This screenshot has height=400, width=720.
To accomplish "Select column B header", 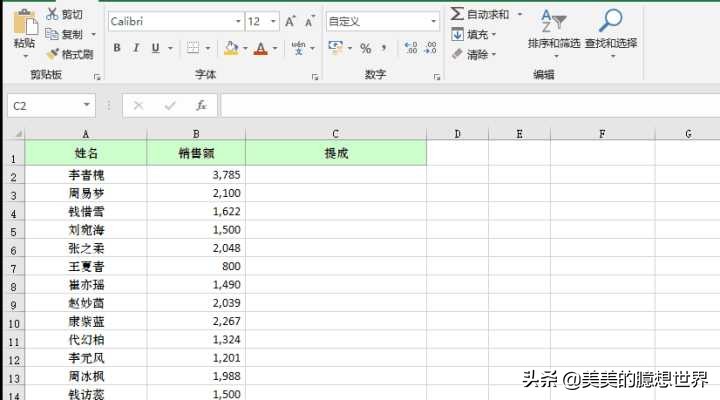I will [196, 134].
